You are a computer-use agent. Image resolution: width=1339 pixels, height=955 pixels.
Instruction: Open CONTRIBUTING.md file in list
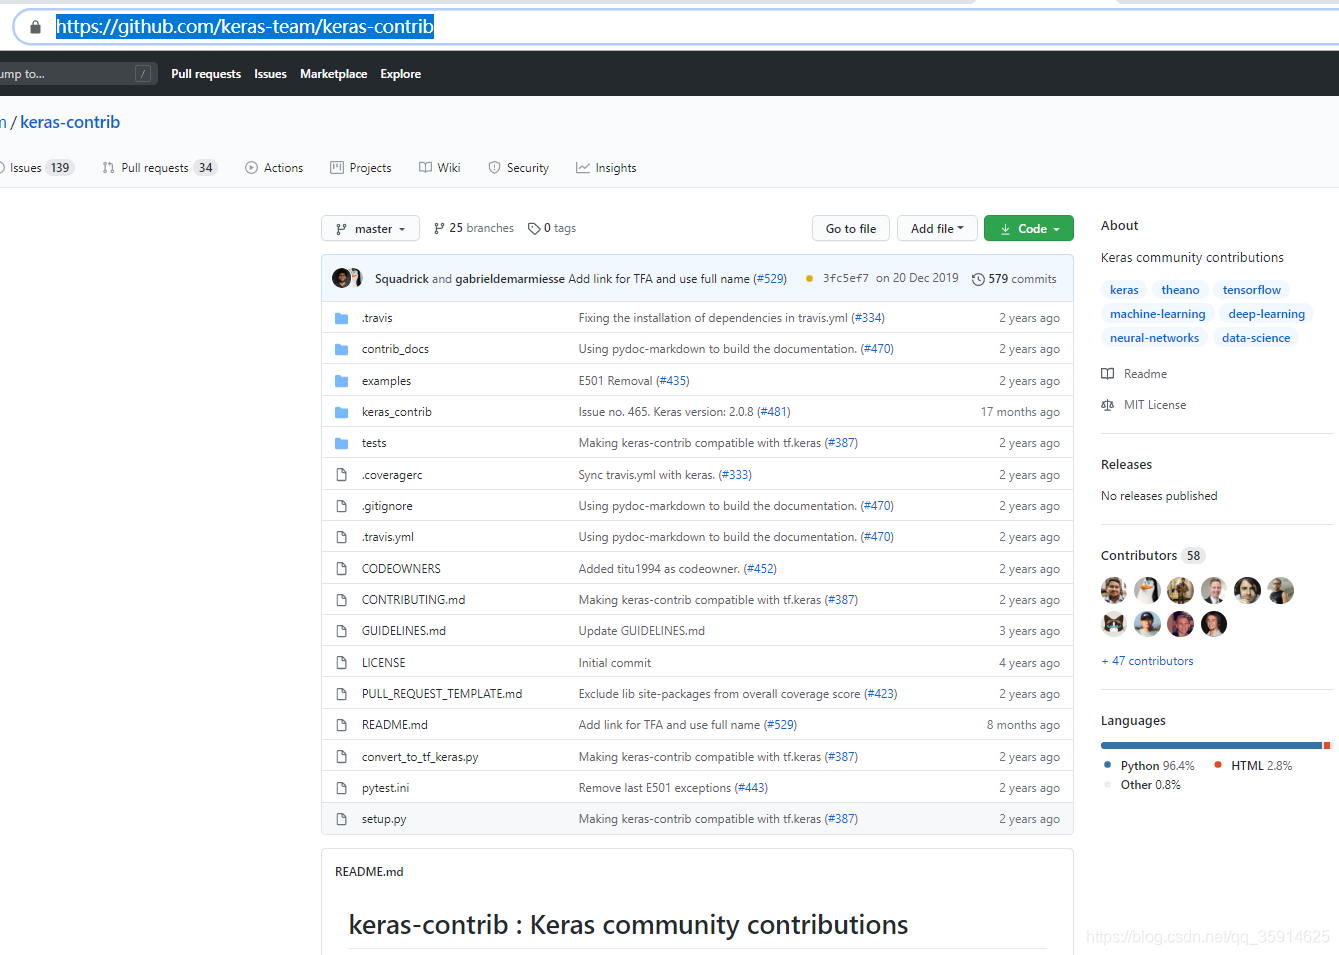click(x=413, y=600)
